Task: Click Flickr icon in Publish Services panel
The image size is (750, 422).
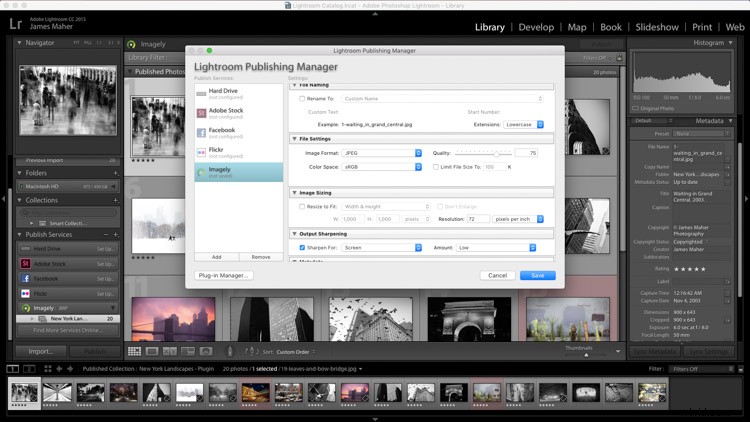Action: (25, 293)
